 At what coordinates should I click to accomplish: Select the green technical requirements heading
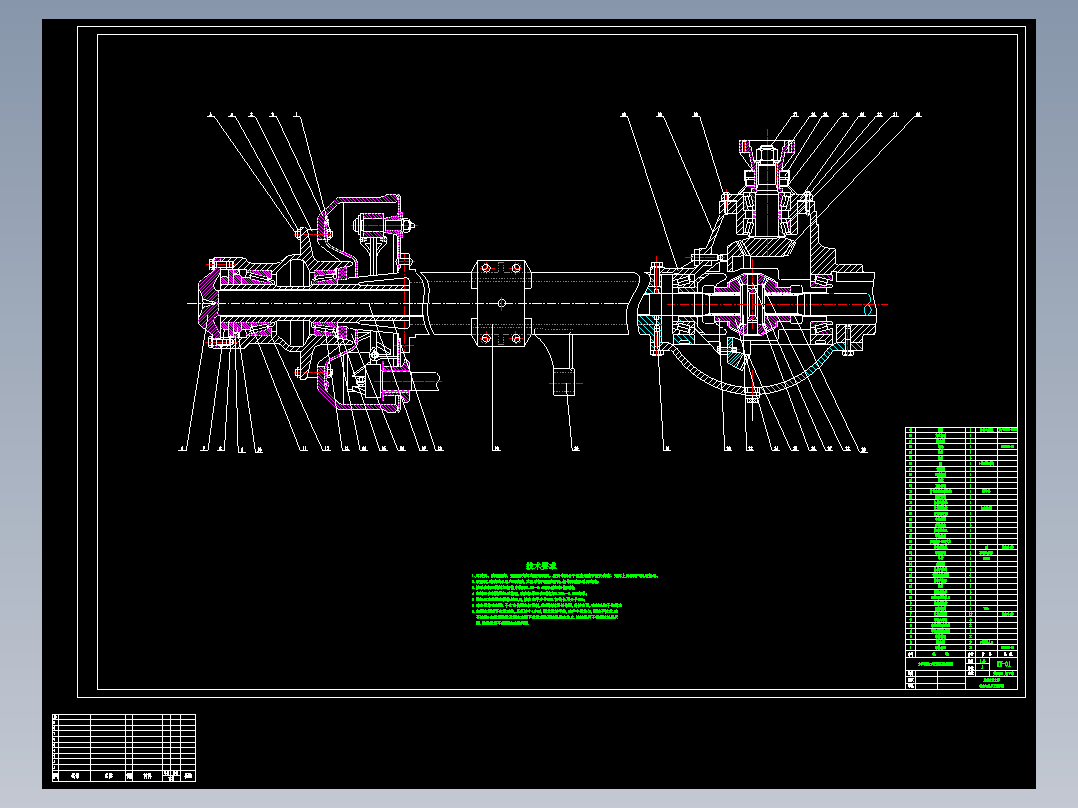pos(541,565)
